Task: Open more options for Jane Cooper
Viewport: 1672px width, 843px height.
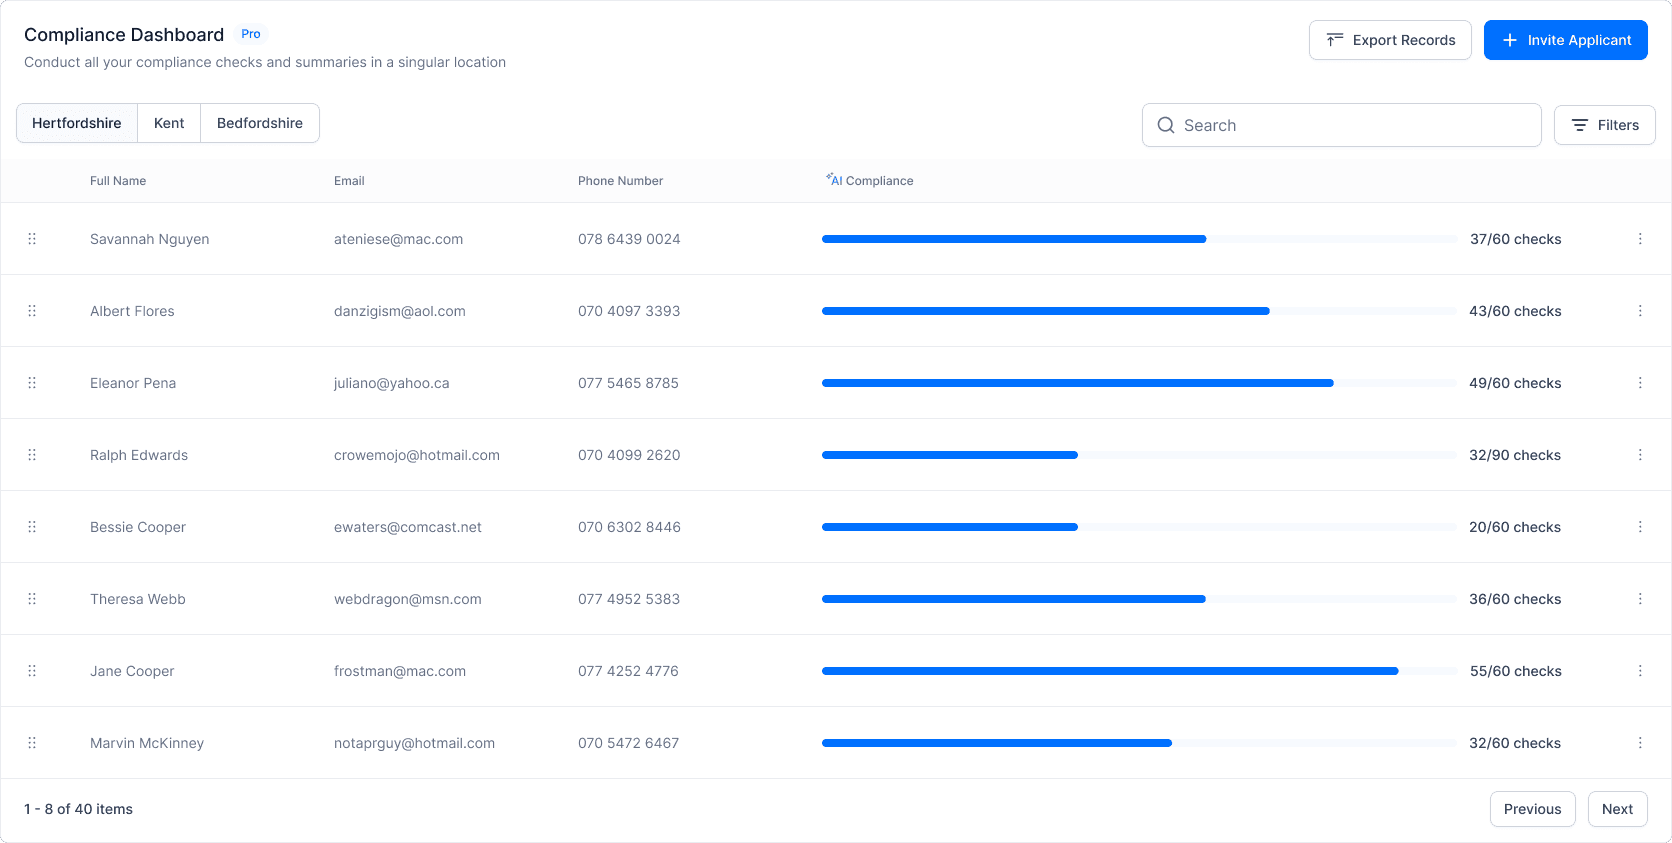Action: (x=1640, y=671)
